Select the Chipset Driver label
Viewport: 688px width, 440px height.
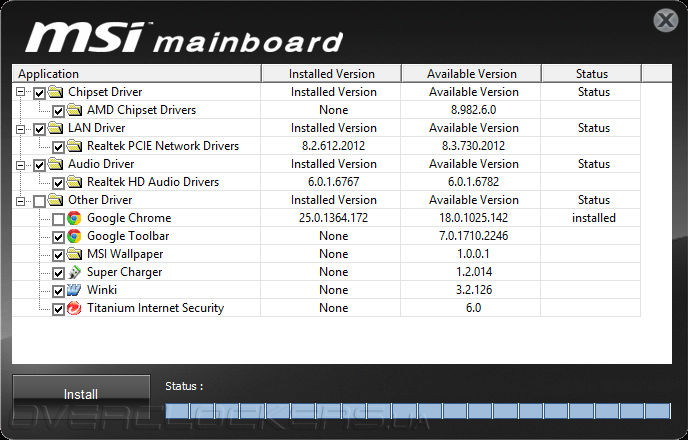pyautogui.click(x=105, y=92)
